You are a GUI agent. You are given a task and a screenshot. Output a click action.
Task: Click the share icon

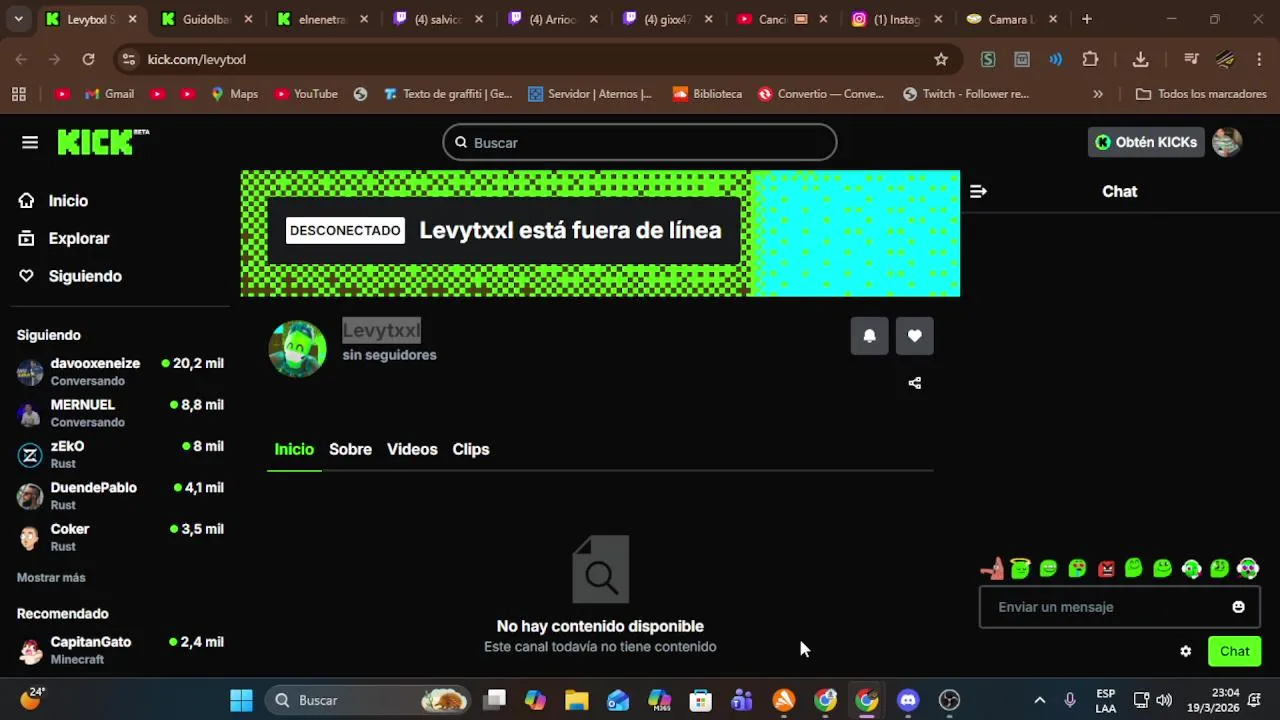[914, 383]
